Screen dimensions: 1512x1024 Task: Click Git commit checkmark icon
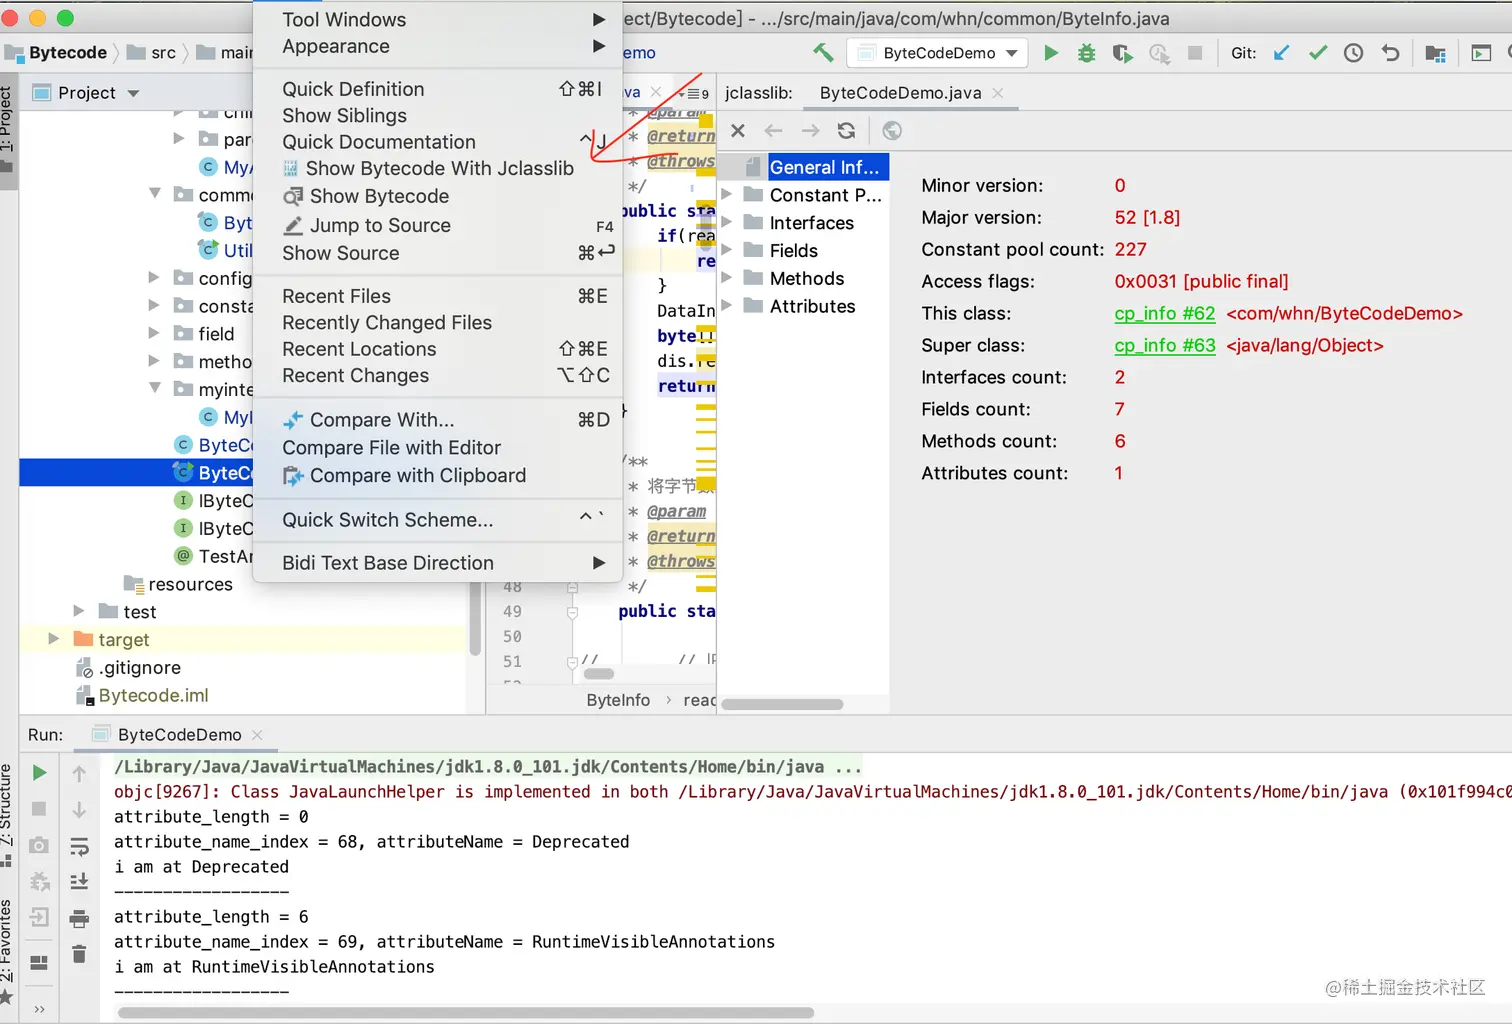1318,53
